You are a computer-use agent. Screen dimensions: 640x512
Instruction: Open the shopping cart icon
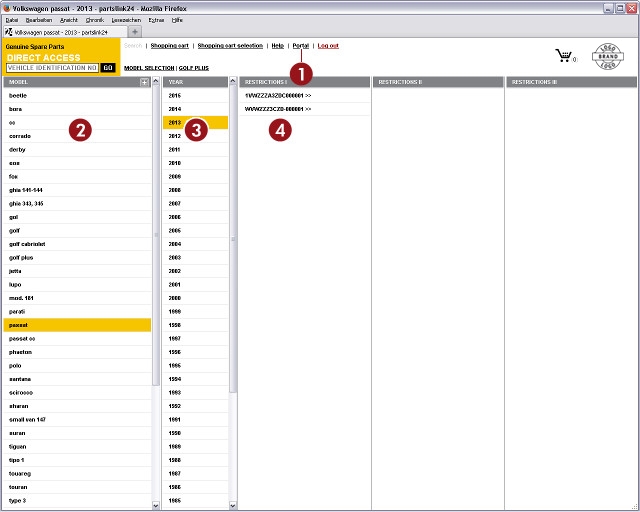pyautogui.click(x=565, y=56)
